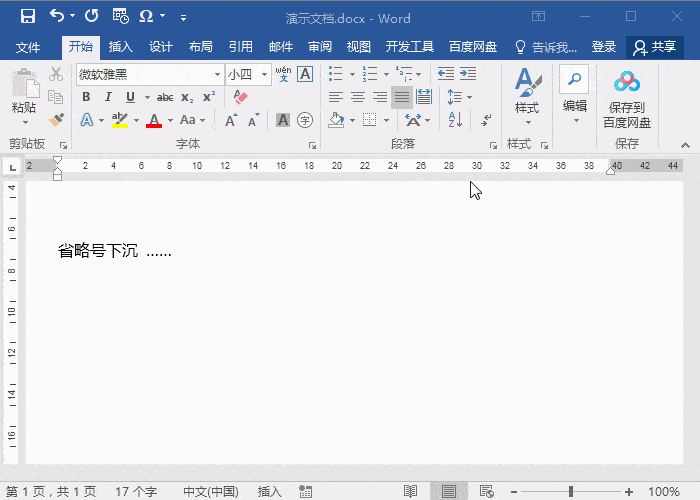Apply enclosed character 字 icon

305,120
